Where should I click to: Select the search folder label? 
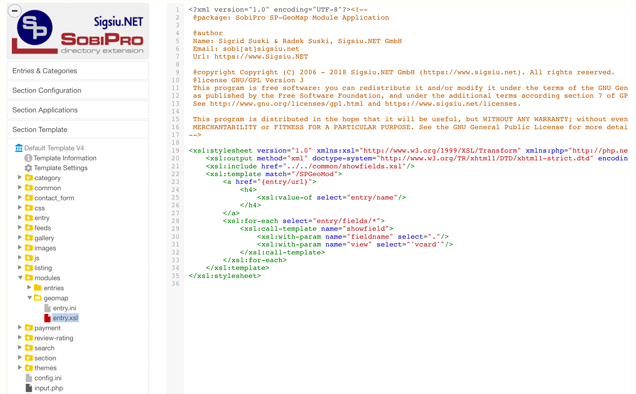[44, 348]
